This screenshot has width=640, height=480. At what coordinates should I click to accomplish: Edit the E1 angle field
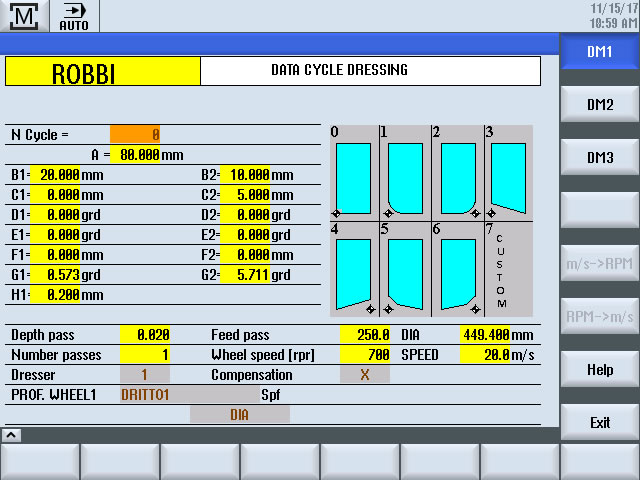pyautogui.click(x=55, y=235)
